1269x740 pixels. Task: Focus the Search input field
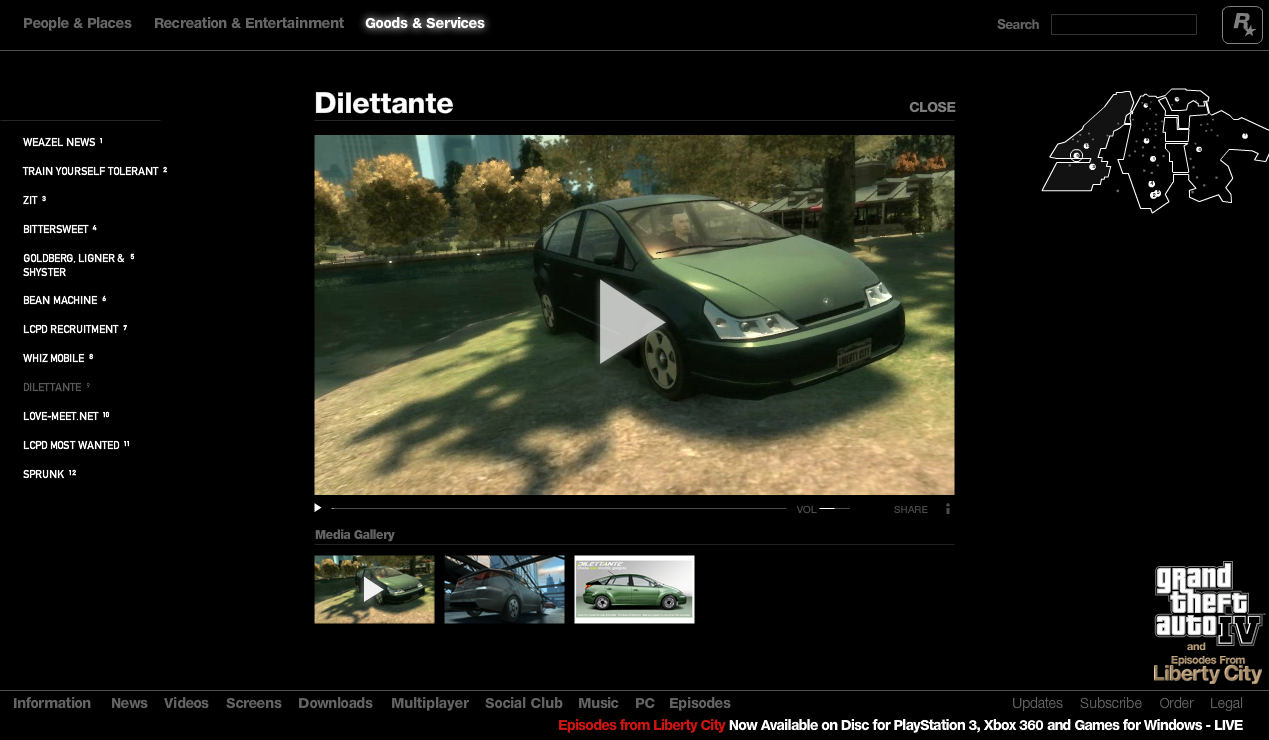click(1124, 25)
